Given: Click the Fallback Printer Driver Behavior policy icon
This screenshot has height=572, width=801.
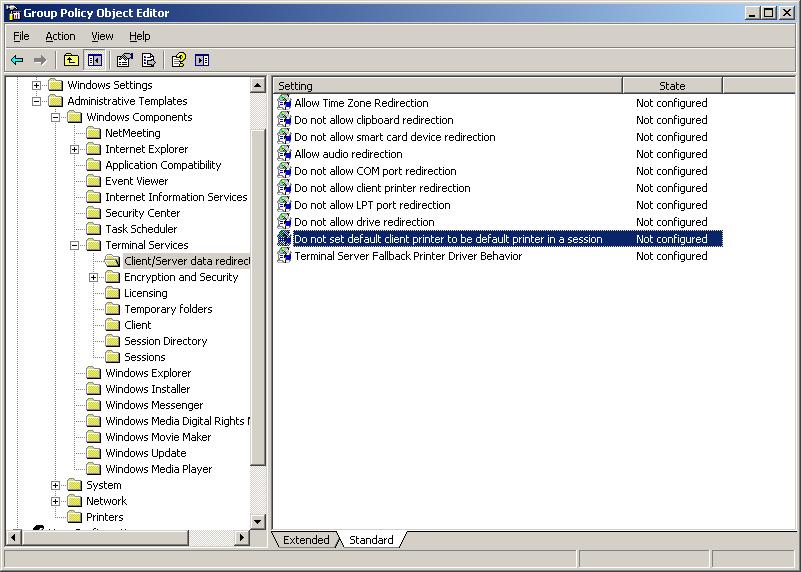Looking at the screenshot, I should (x=284, y=256).
